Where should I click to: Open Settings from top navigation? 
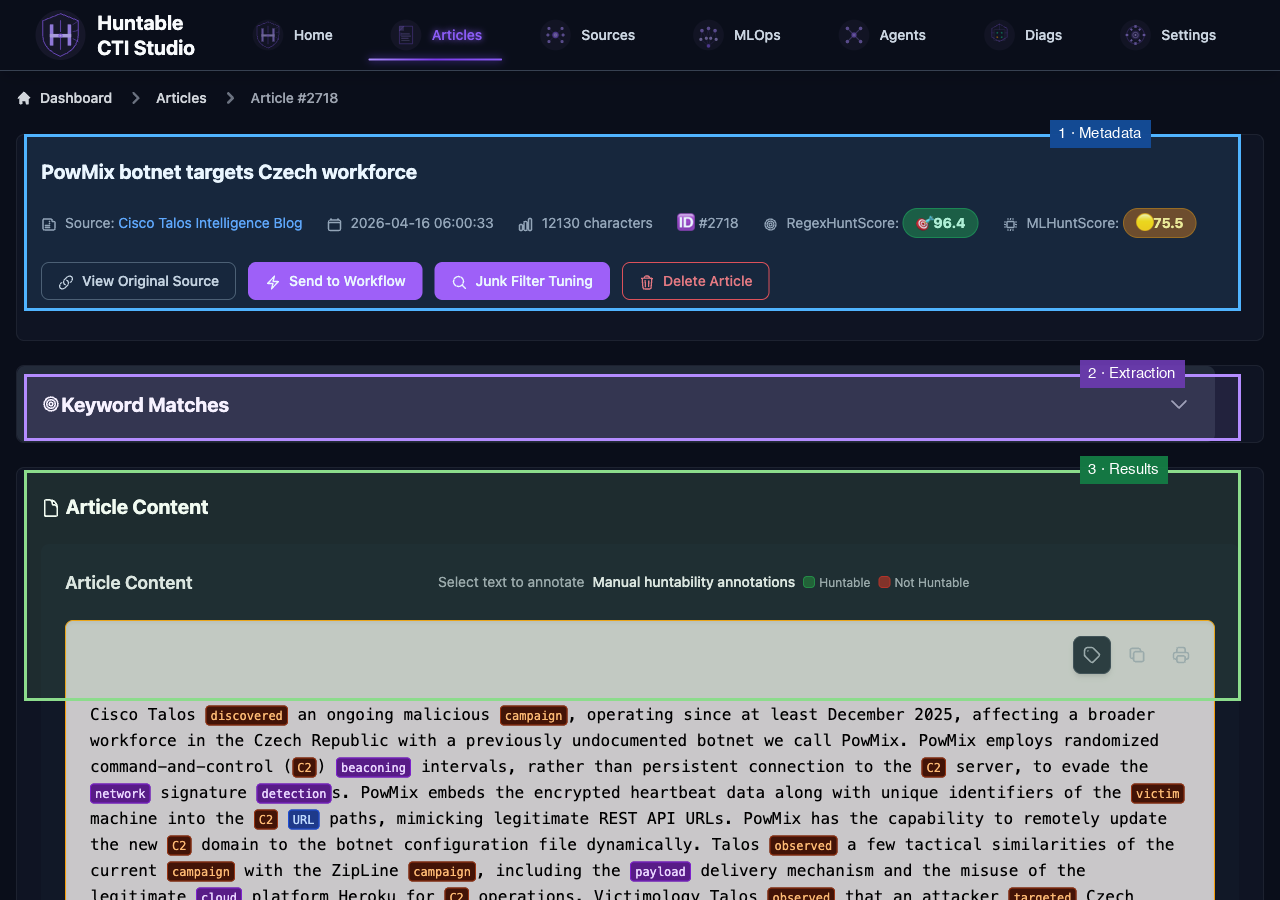pyautogui.click(x=1169, y=35)
